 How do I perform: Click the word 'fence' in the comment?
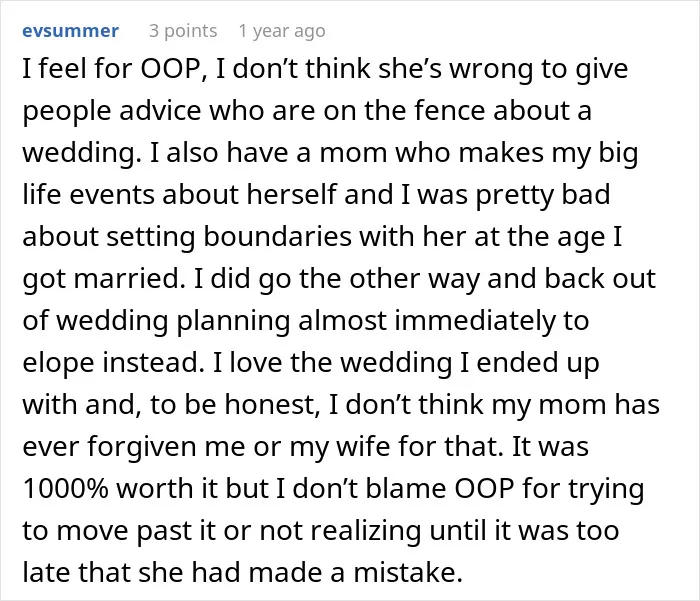coord(449,110)
